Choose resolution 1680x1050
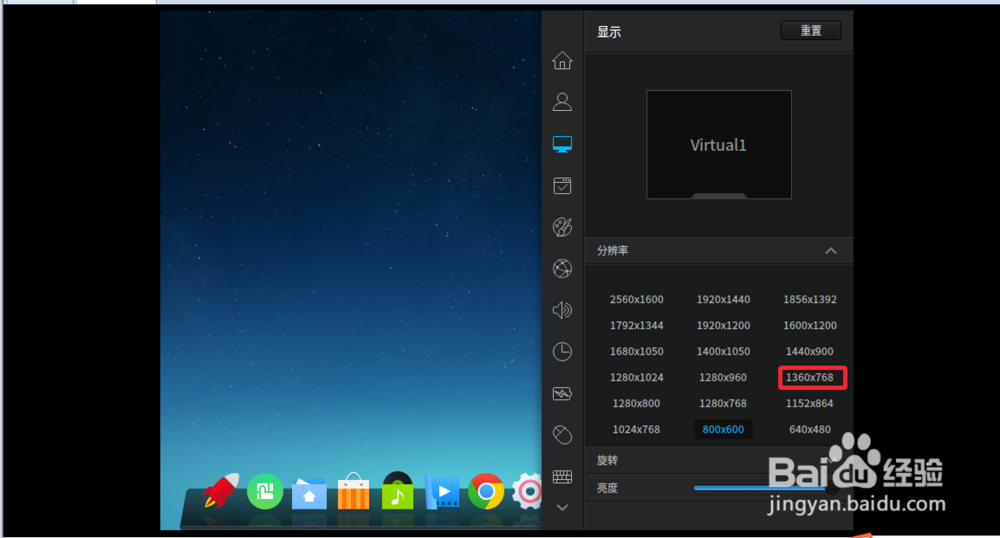 636,352
